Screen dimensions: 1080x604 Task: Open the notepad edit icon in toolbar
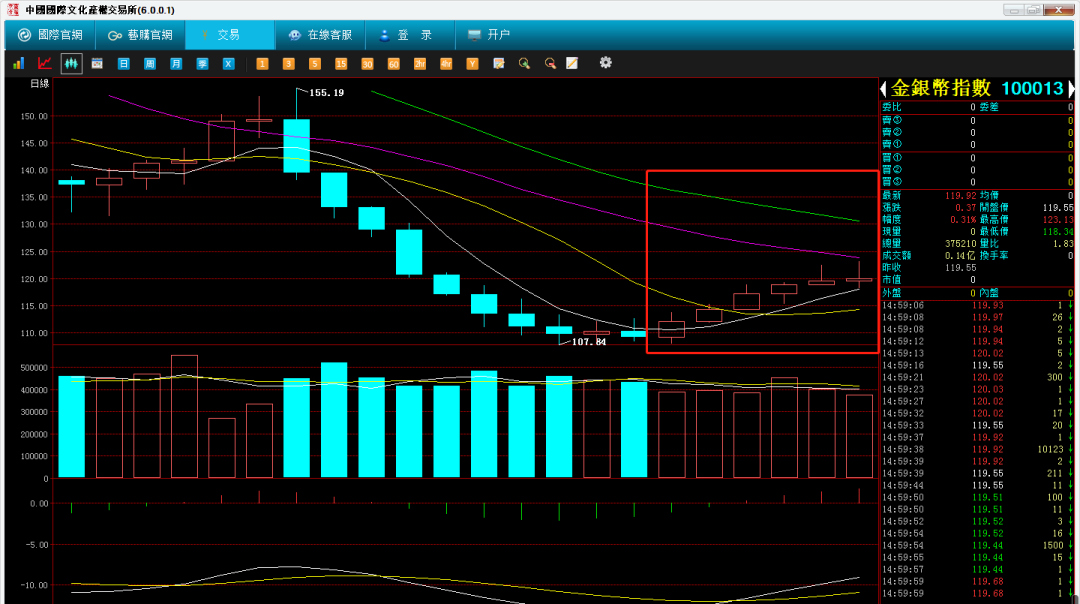pyautogui.click(x=499, y=63)
